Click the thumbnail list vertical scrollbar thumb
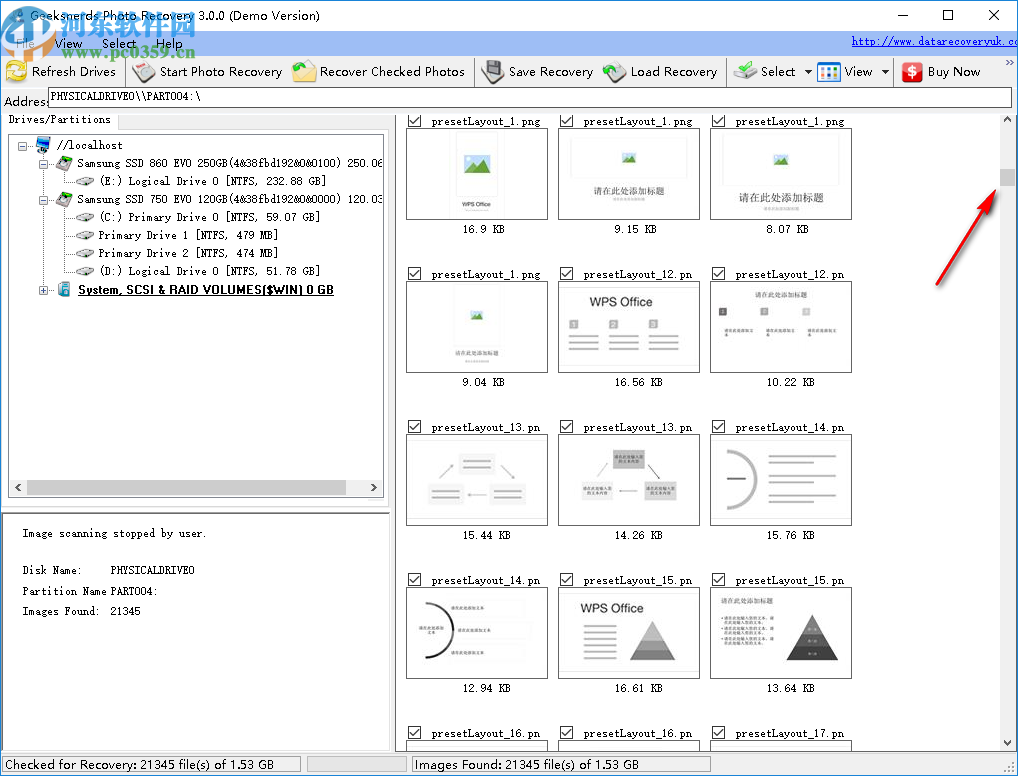1018x776 pixels. (x=1006, y=177)
